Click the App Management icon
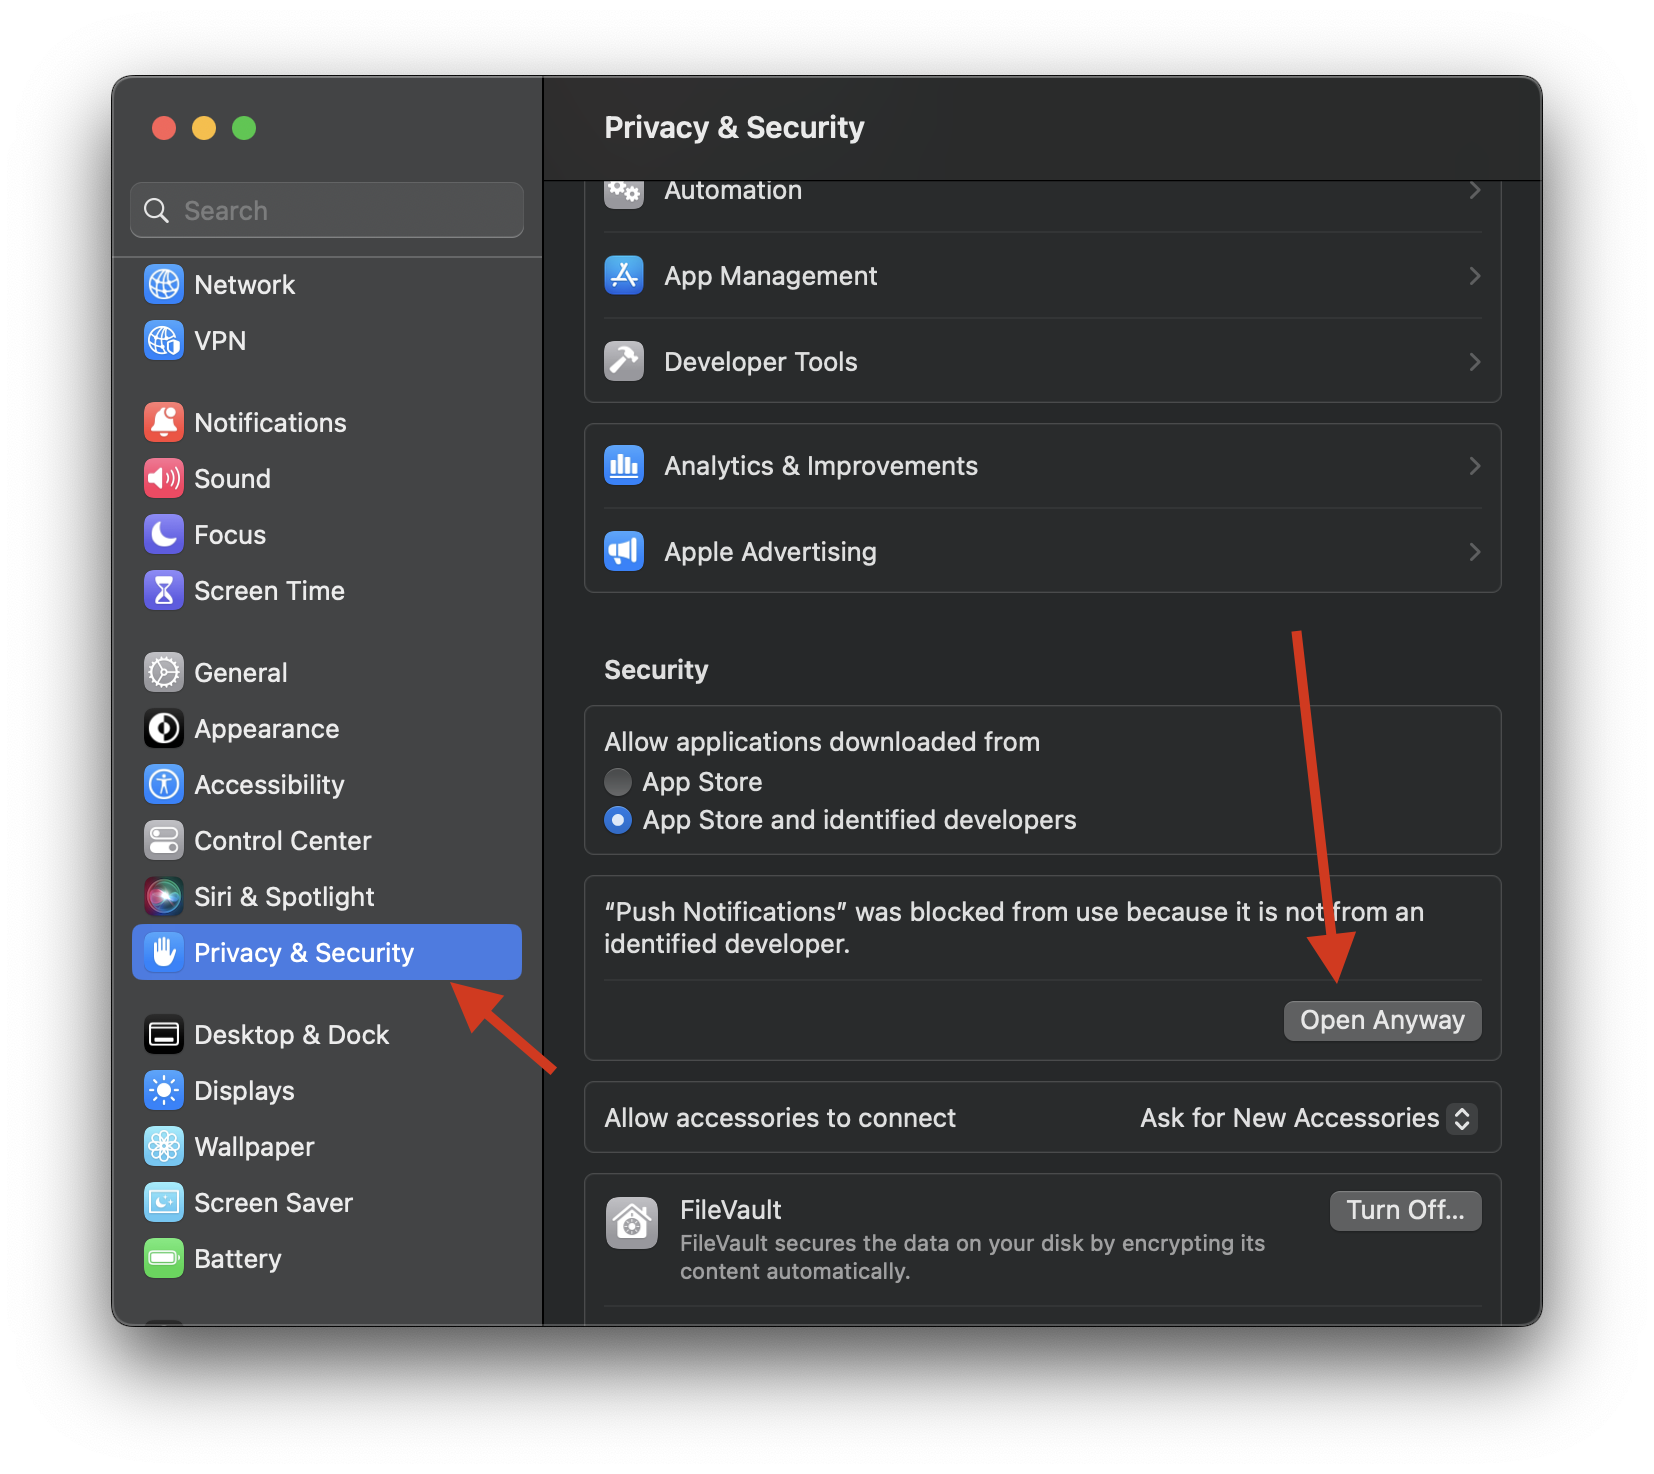 click(624, 275)
